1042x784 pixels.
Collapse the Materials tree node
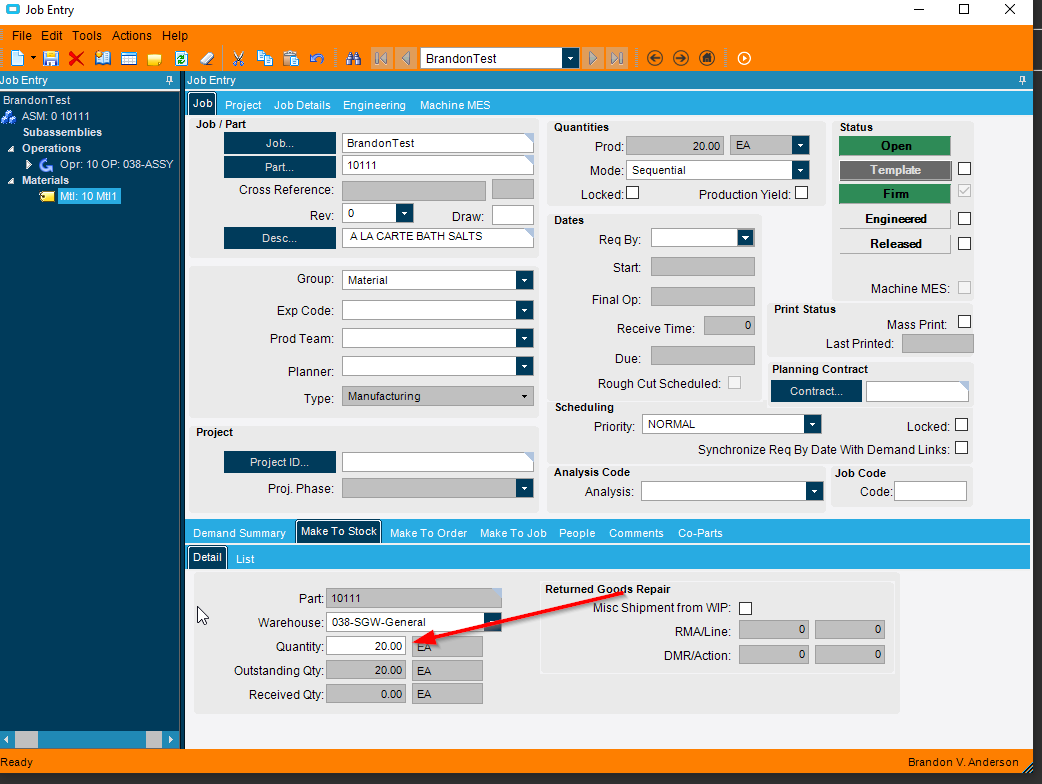click(11, 181)
